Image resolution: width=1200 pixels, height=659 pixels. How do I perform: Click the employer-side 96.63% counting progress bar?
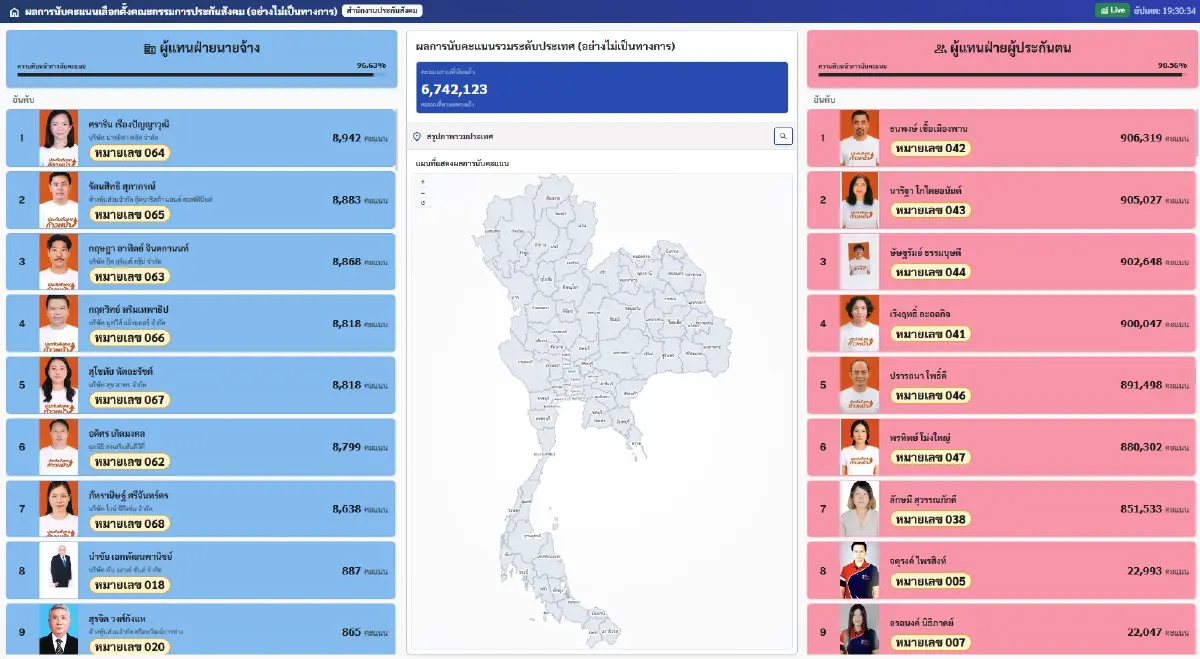pyautogui.click(x=201, y=74)
